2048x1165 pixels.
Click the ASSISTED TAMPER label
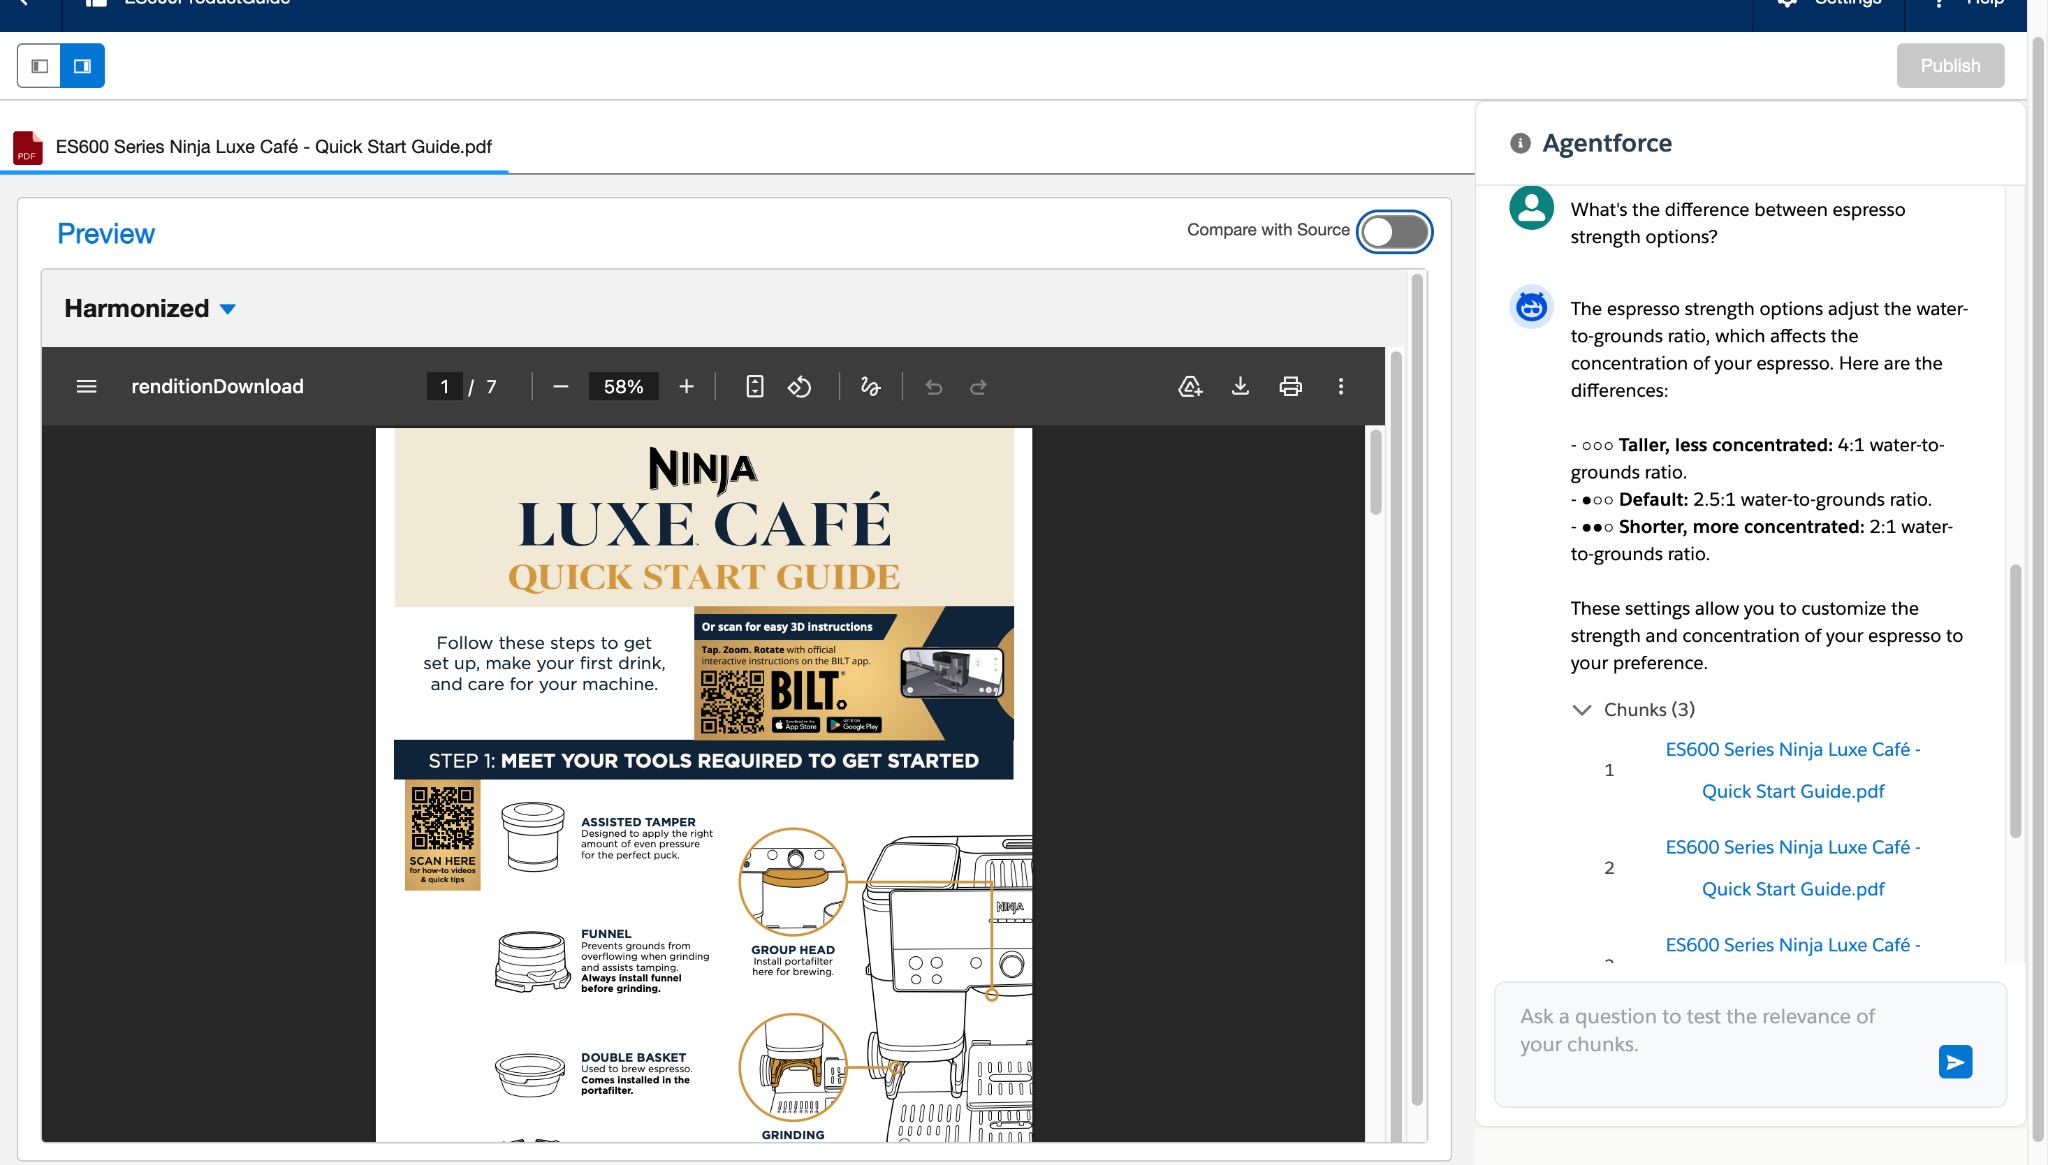pos(638,822)
